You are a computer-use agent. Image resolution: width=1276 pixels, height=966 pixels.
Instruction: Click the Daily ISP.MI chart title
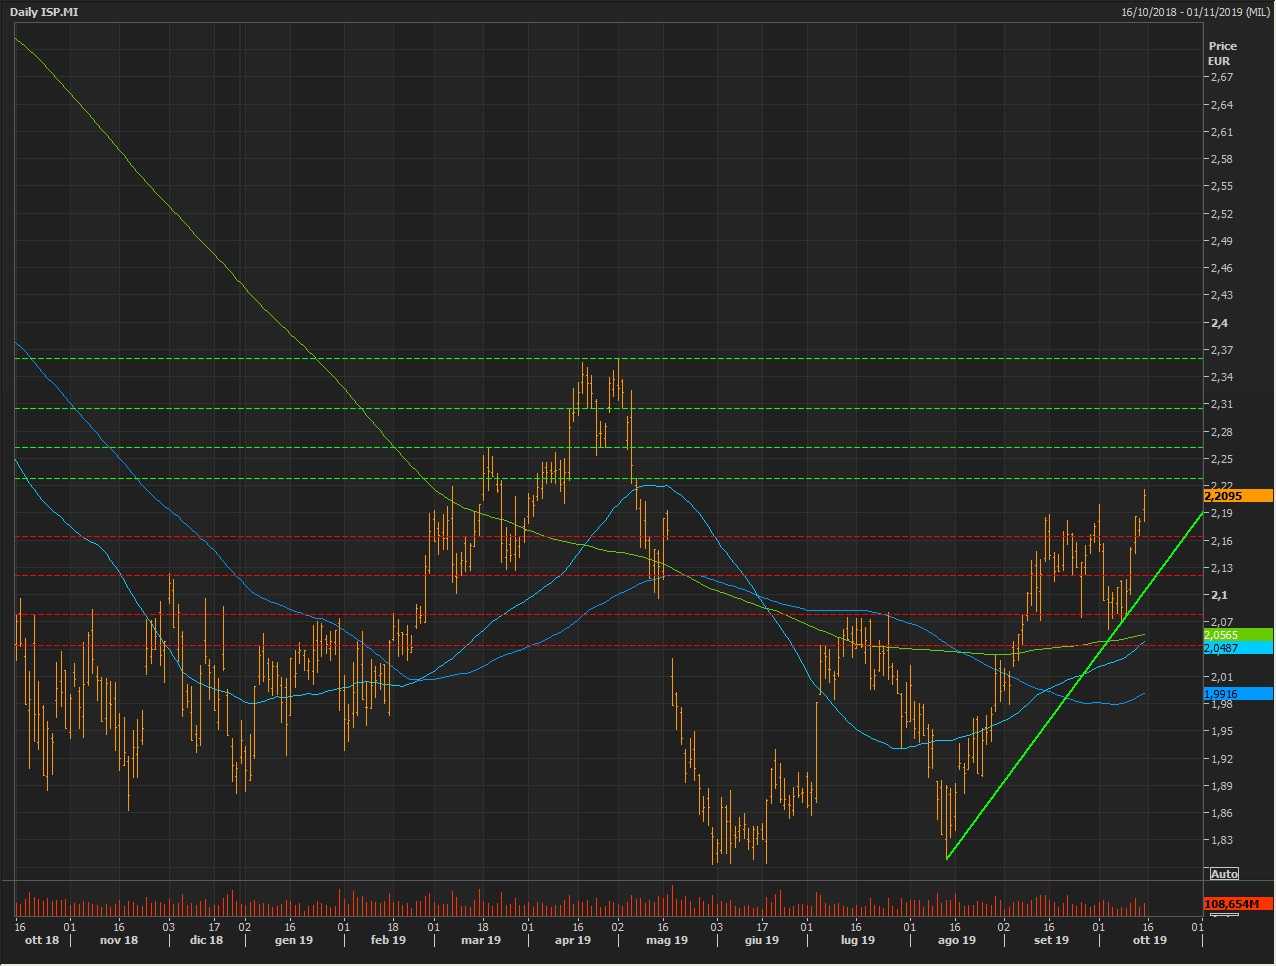[x=44, y=12]
